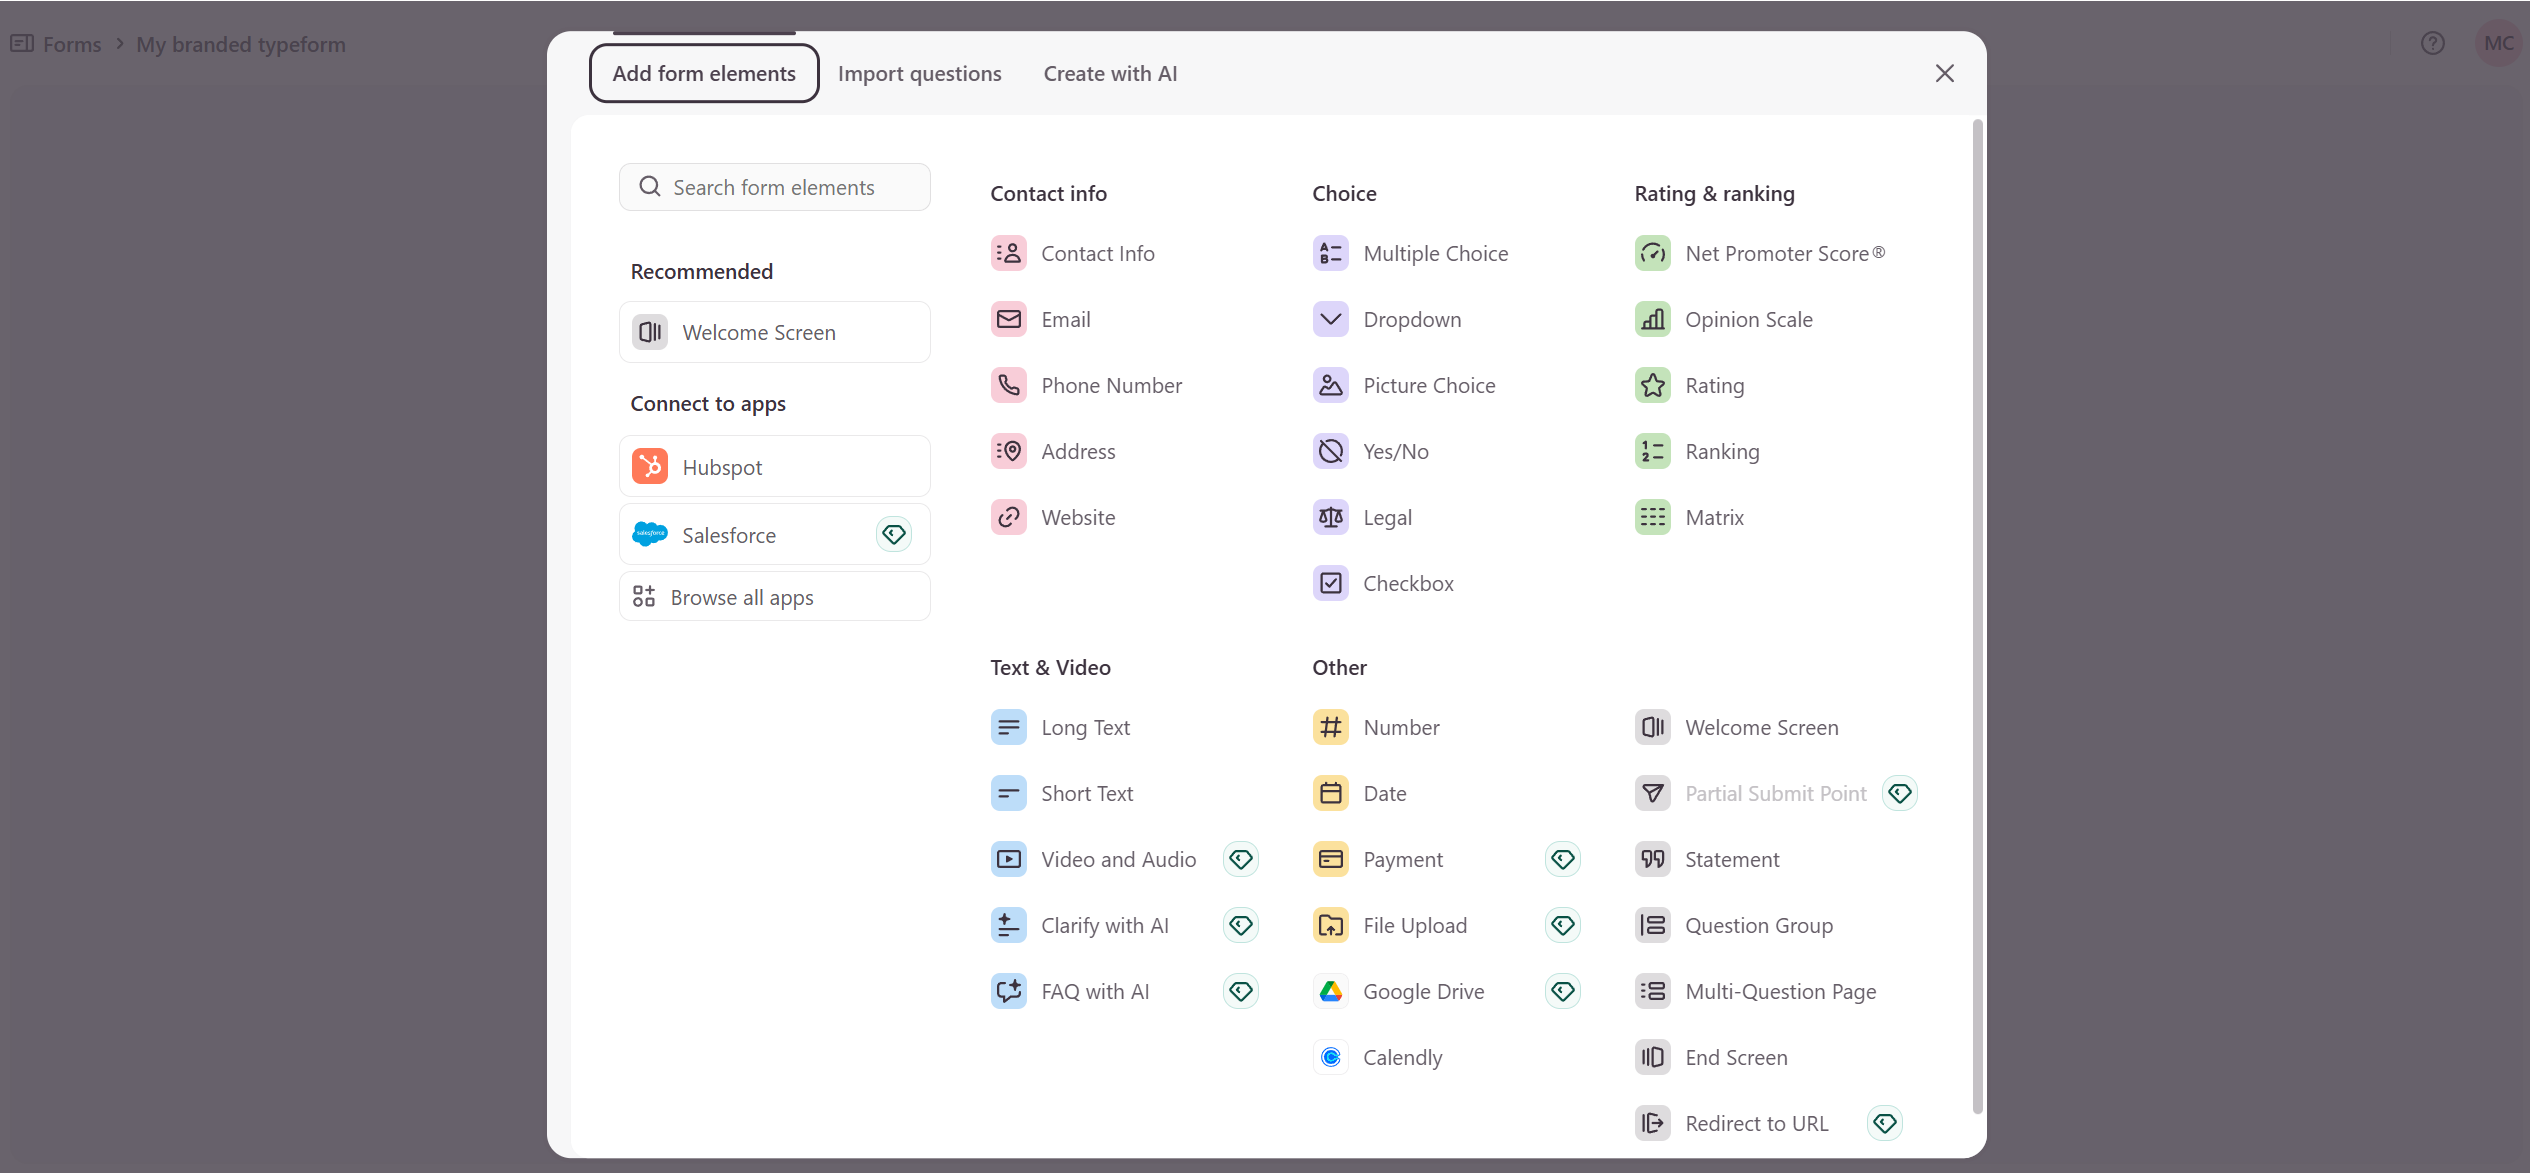
Task: Select the Calendly integration element
Action: 1403,1056
